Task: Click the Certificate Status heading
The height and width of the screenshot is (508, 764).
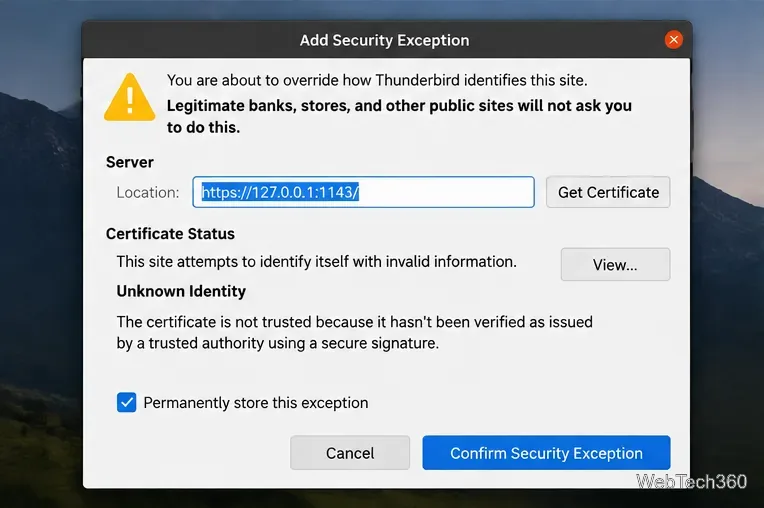Action: (x=170, y=234)
